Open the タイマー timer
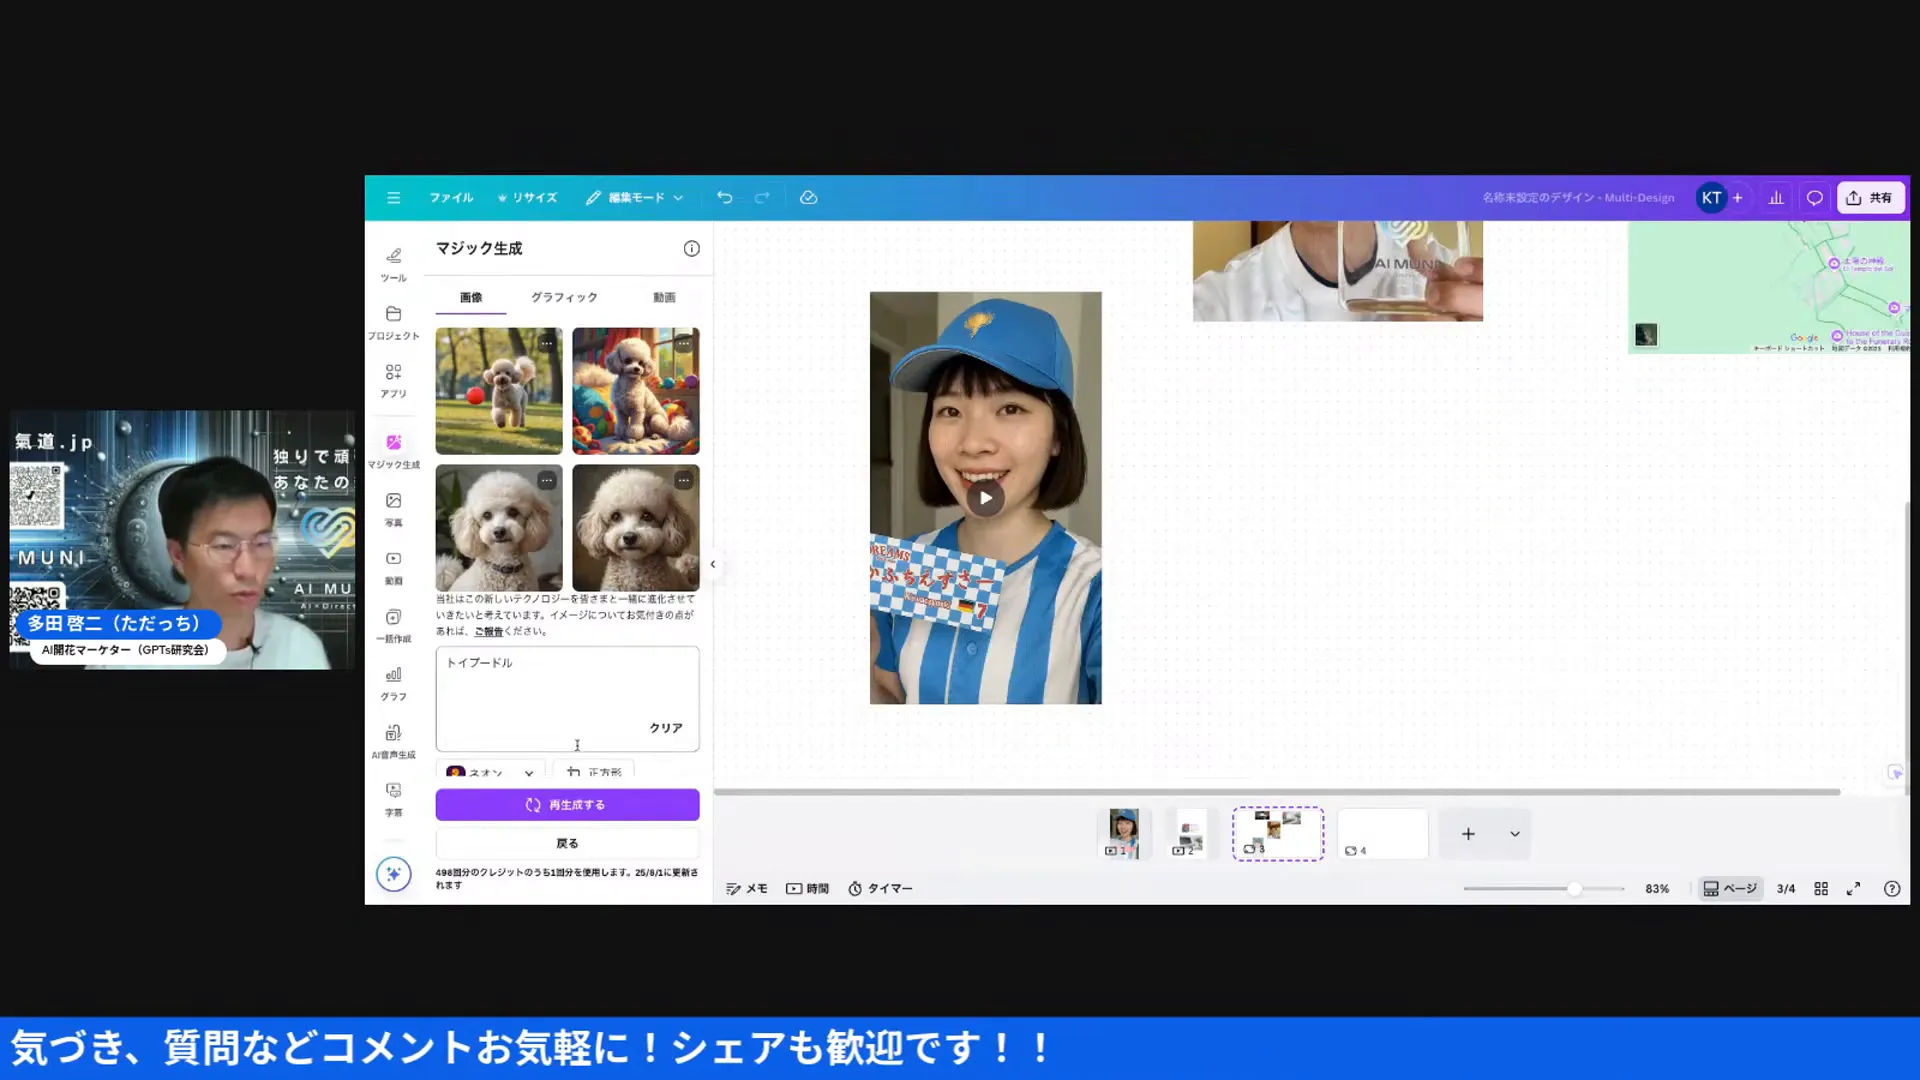 click(x=880, y=889)
